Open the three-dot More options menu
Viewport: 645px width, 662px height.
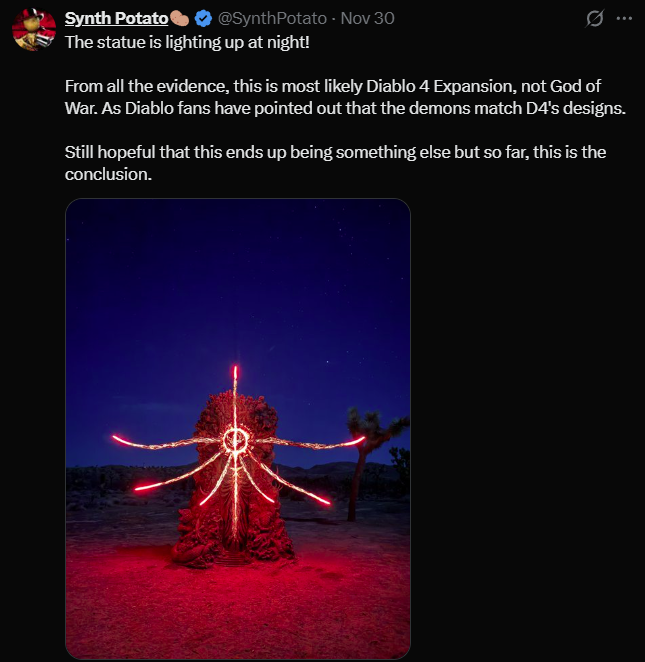(x=625, y=19)
